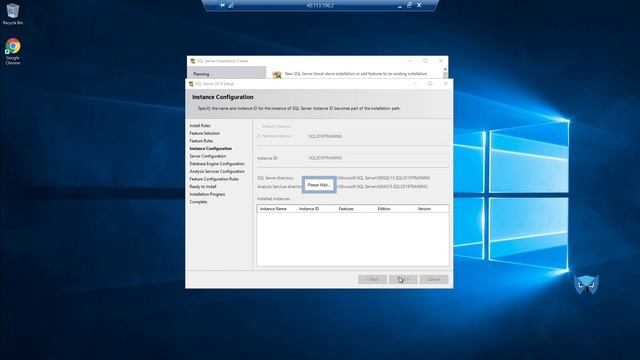Restore down the remote desktop session
The image size is (640, 360).
(409, 5)
